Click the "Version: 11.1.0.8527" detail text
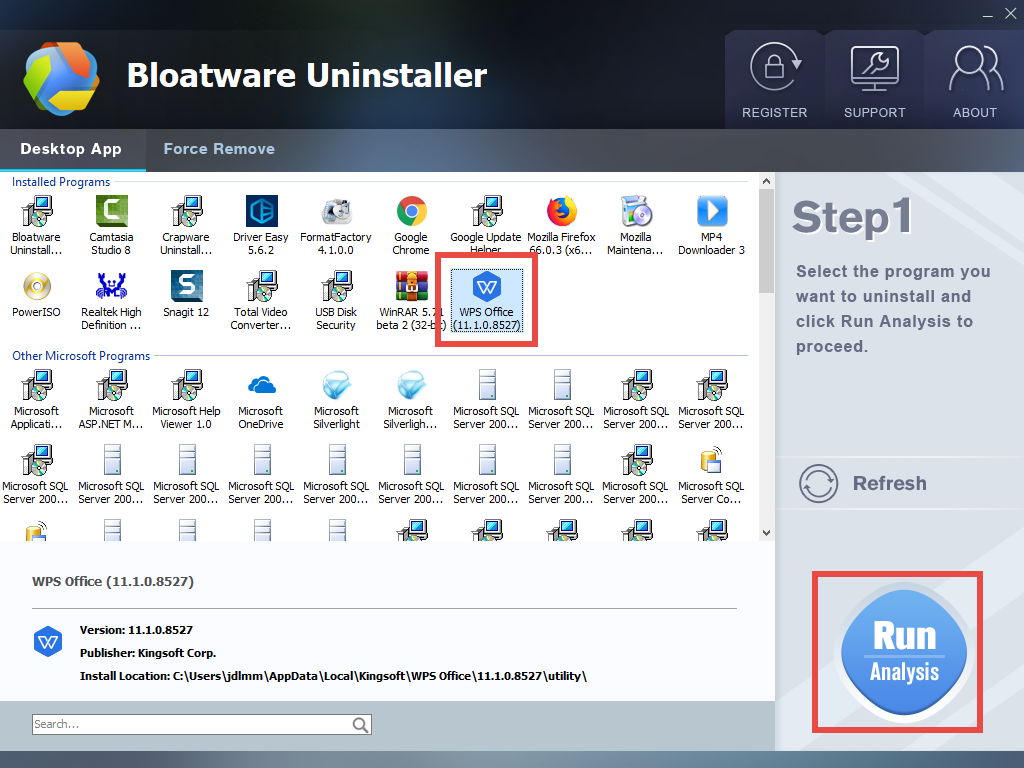This screenshot has height=768, width=1024. (136, 630)
